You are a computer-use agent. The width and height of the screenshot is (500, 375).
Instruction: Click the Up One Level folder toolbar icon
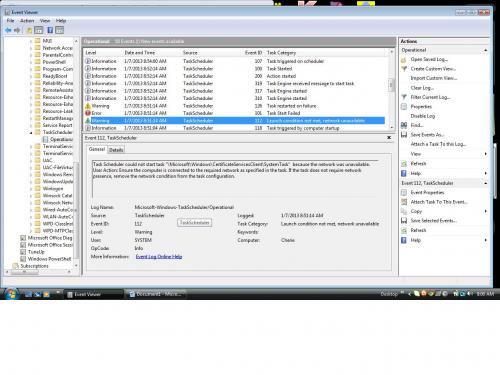pyautogui.click(x=30, y=30)
